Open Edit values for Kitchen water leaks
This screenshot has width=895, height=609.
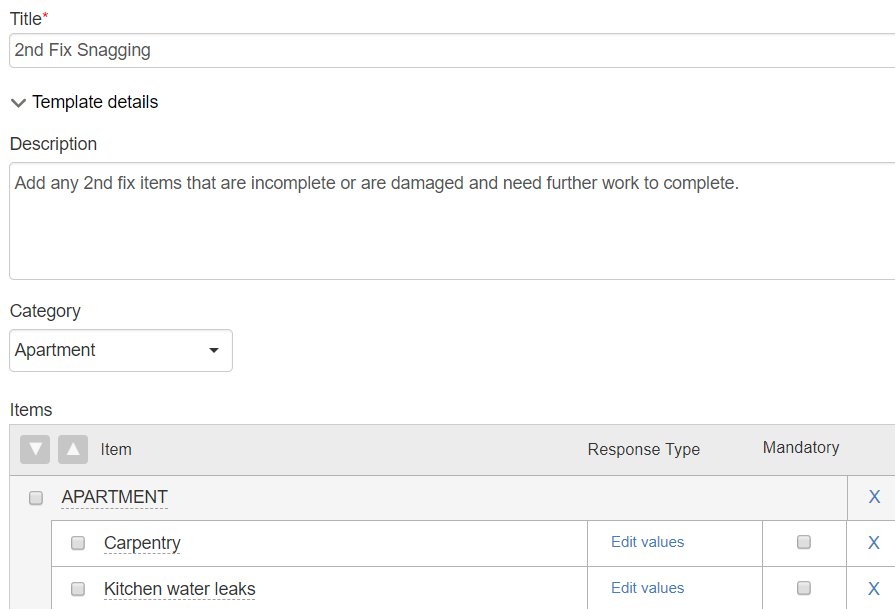tap(647, 588)
